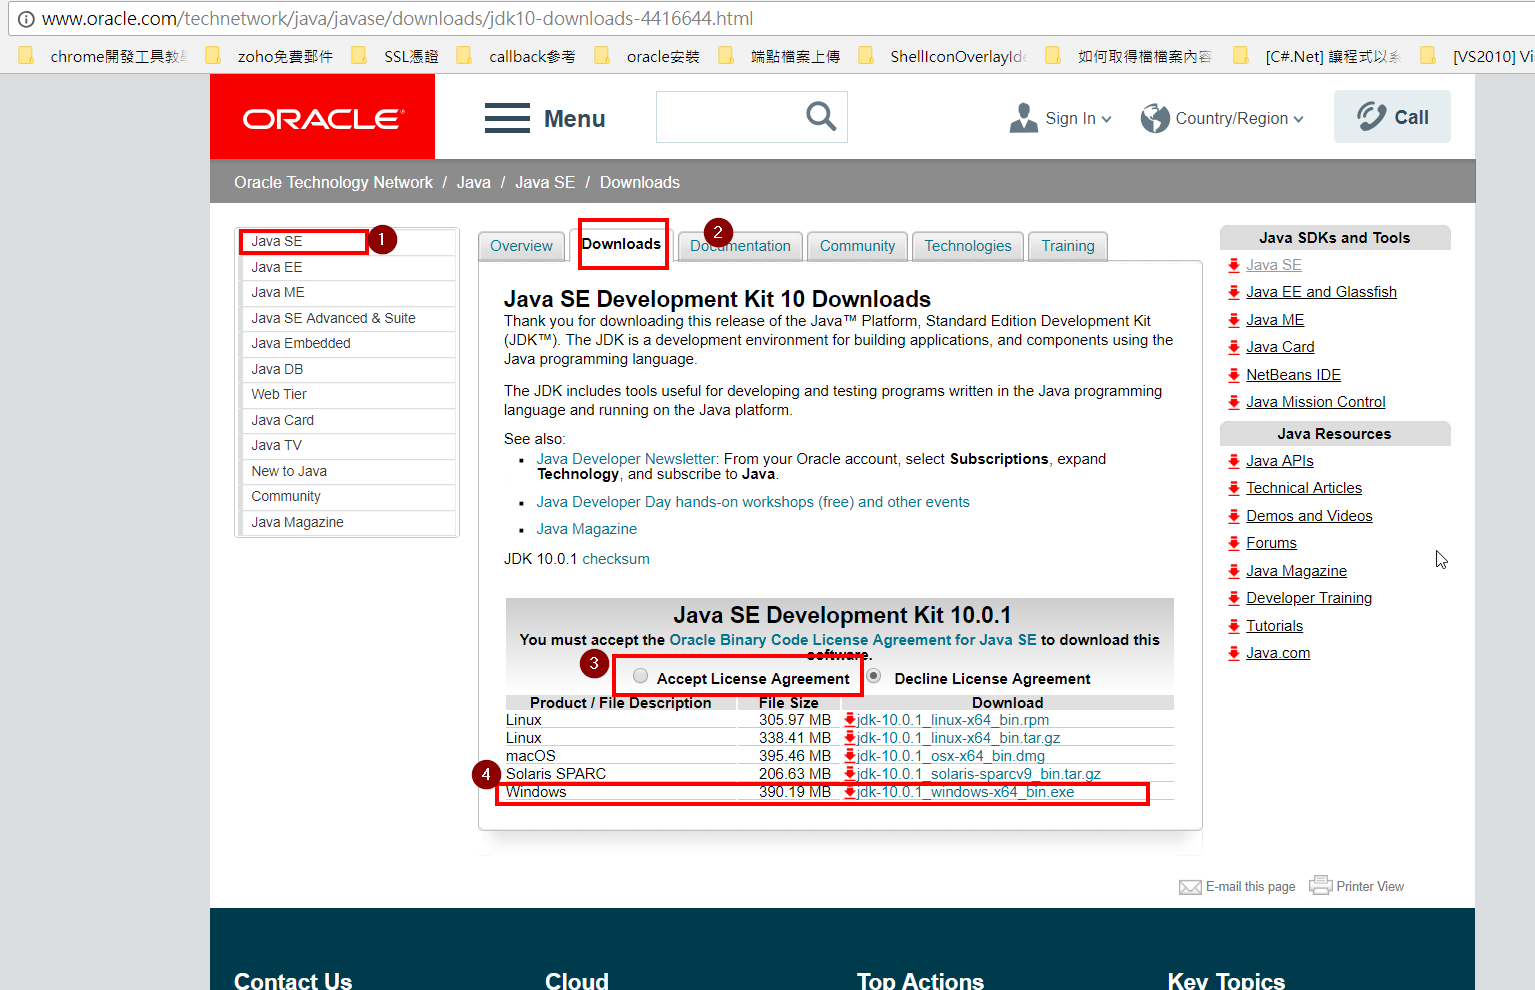
Task: Click the Call phone button
Action: click(1392, 117)
